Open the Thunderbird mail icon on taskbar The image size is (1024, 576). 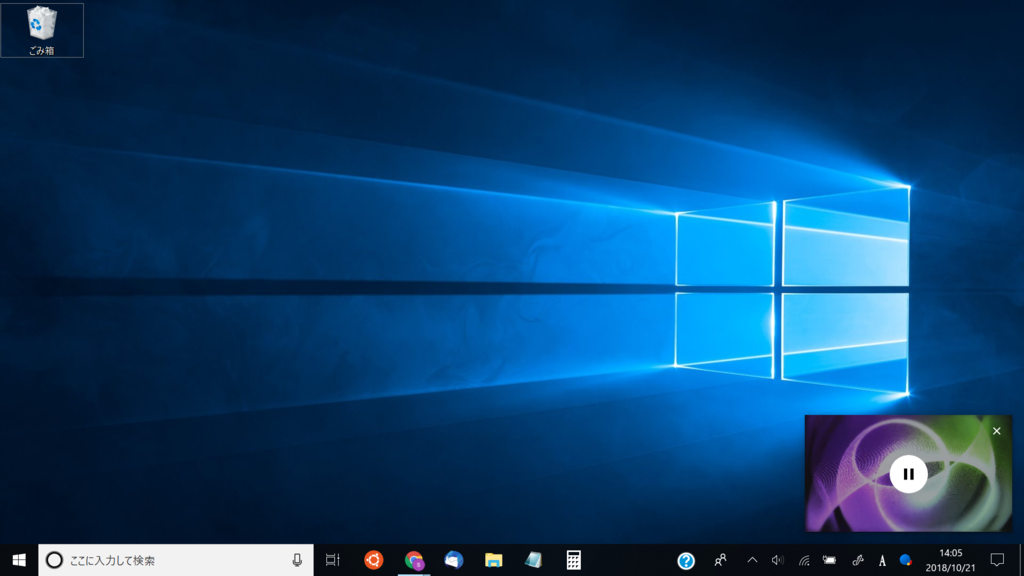pos(454,560)
